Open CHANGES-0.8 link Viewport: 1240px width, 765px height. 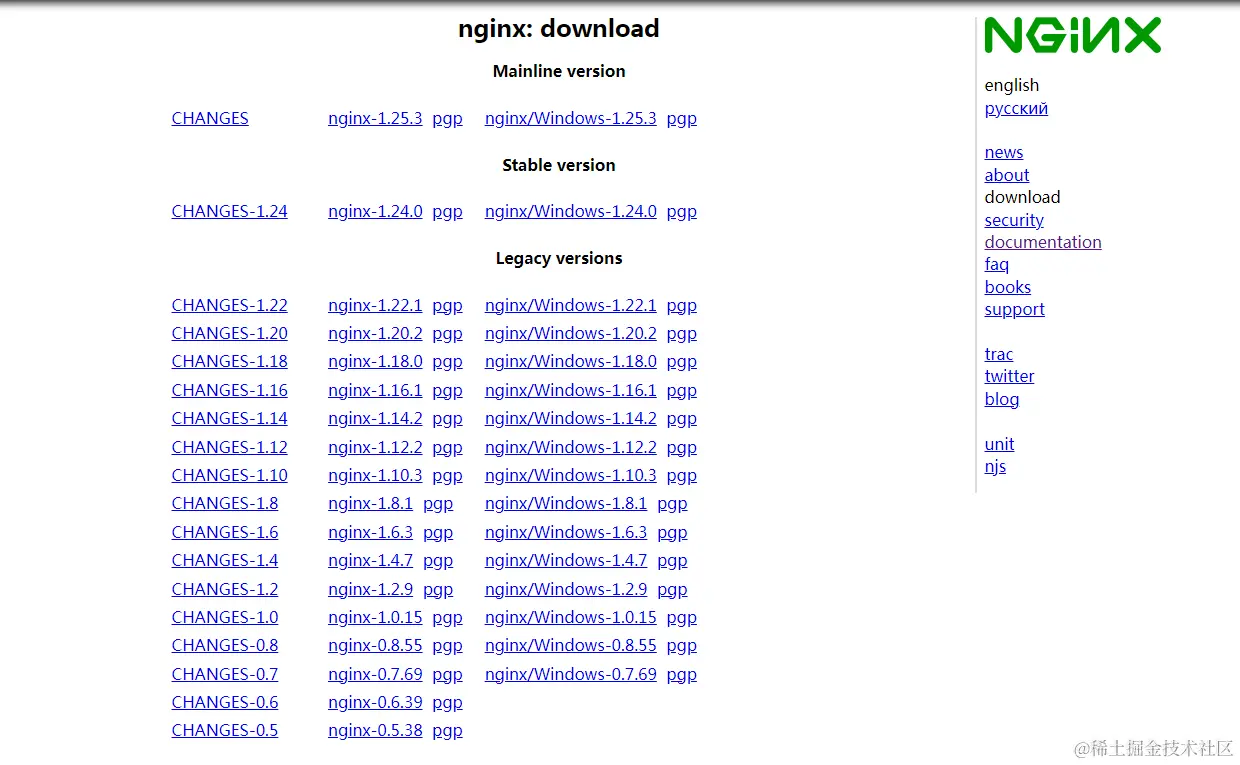tap(225, 645)
